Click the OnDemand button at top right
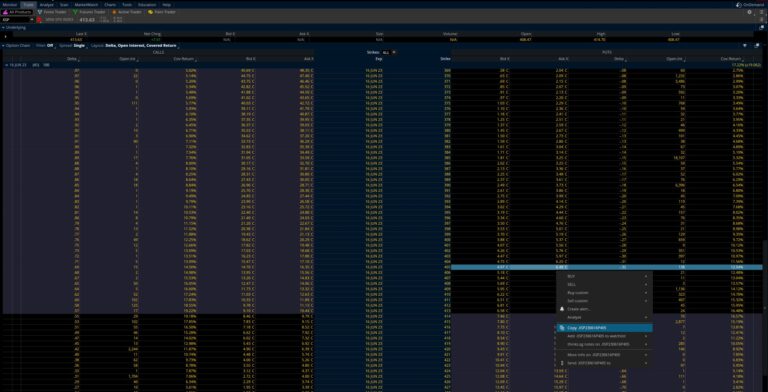The height and width of the screenshot is (392, 768). click(751, 4)
